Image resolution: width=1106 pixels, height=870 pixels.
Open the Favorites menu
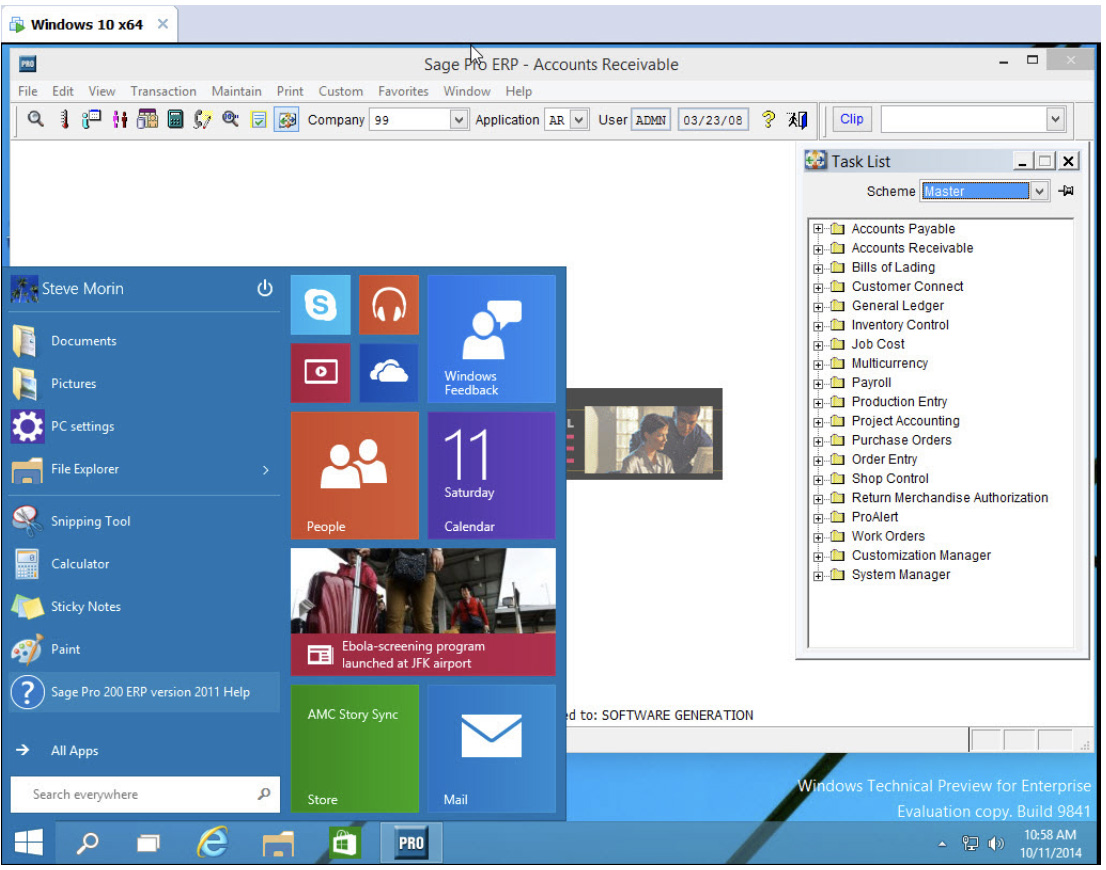403,91
